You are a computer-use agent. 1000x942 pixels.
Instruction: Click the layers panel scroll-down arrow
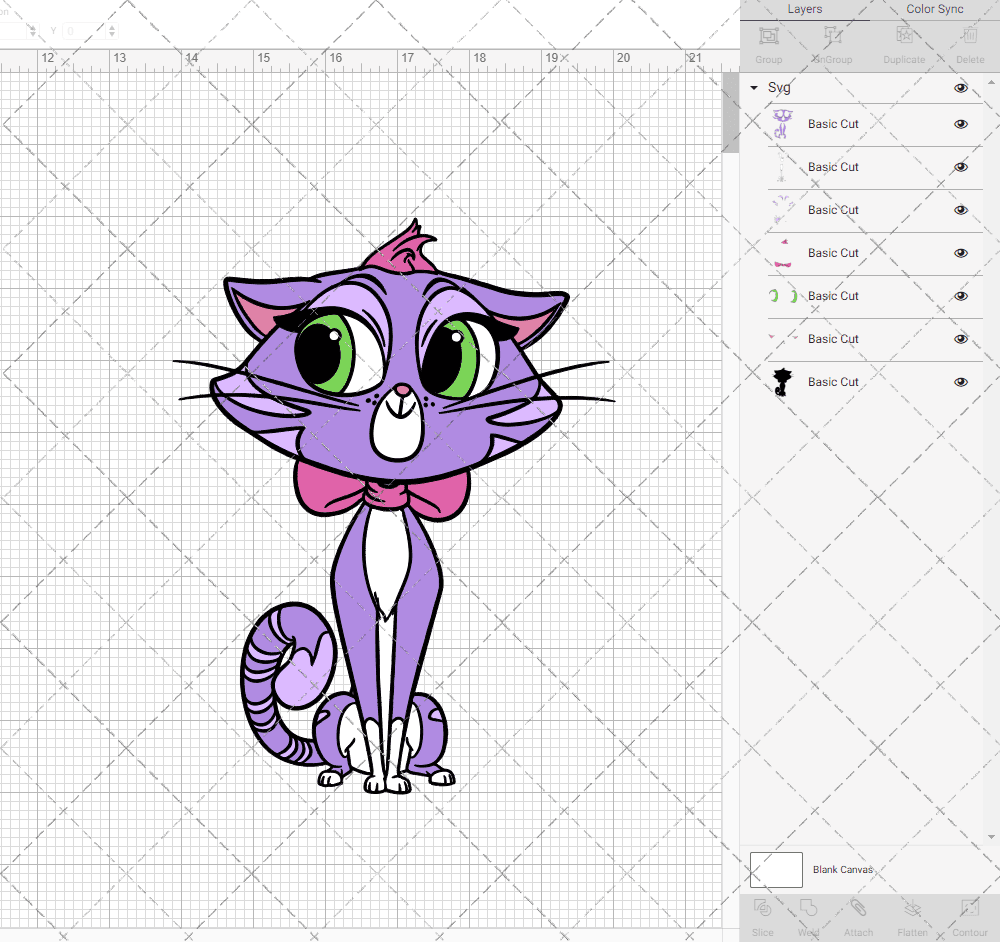click(x=990, y=837)
